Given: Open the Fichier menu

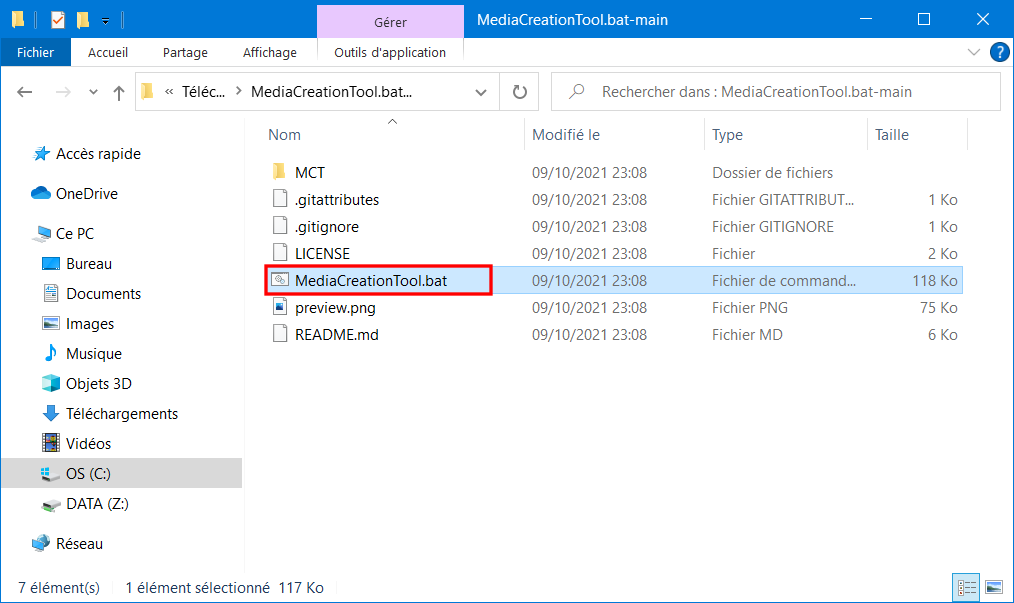Looking at the screenshot, I should (x=36, y=52).
